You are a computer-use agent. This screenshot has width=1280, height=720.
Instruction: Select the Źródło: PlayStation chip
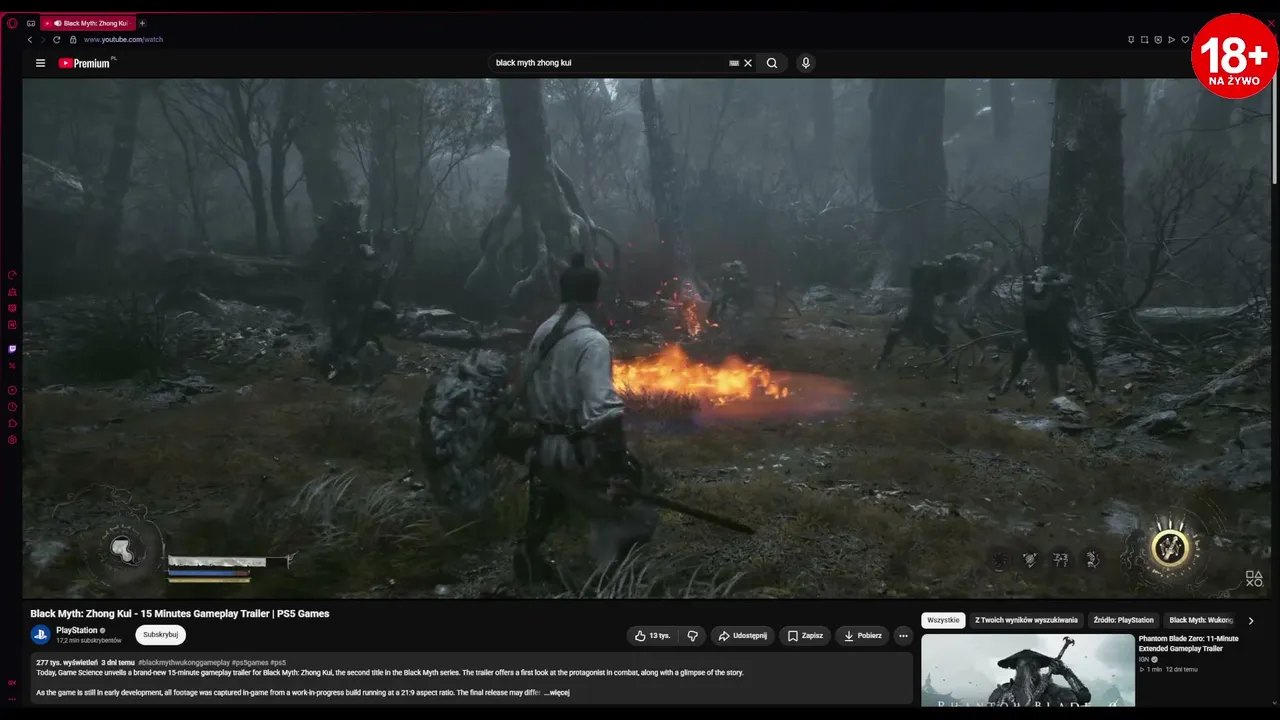click(1123, 620)
